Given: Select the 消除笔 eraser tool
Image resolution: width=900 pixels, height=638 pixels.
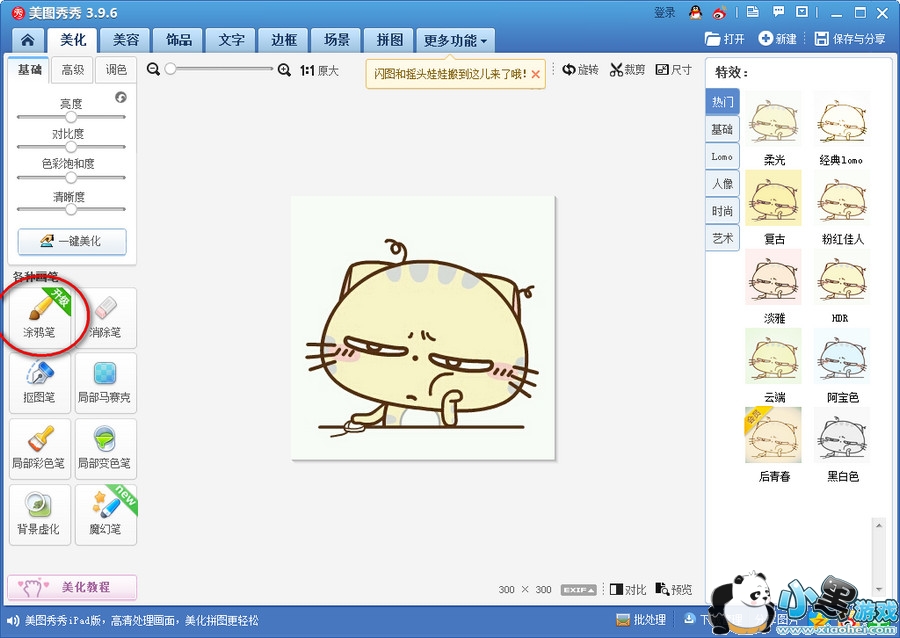Looking at the screenshot, I should coord(104,318).
